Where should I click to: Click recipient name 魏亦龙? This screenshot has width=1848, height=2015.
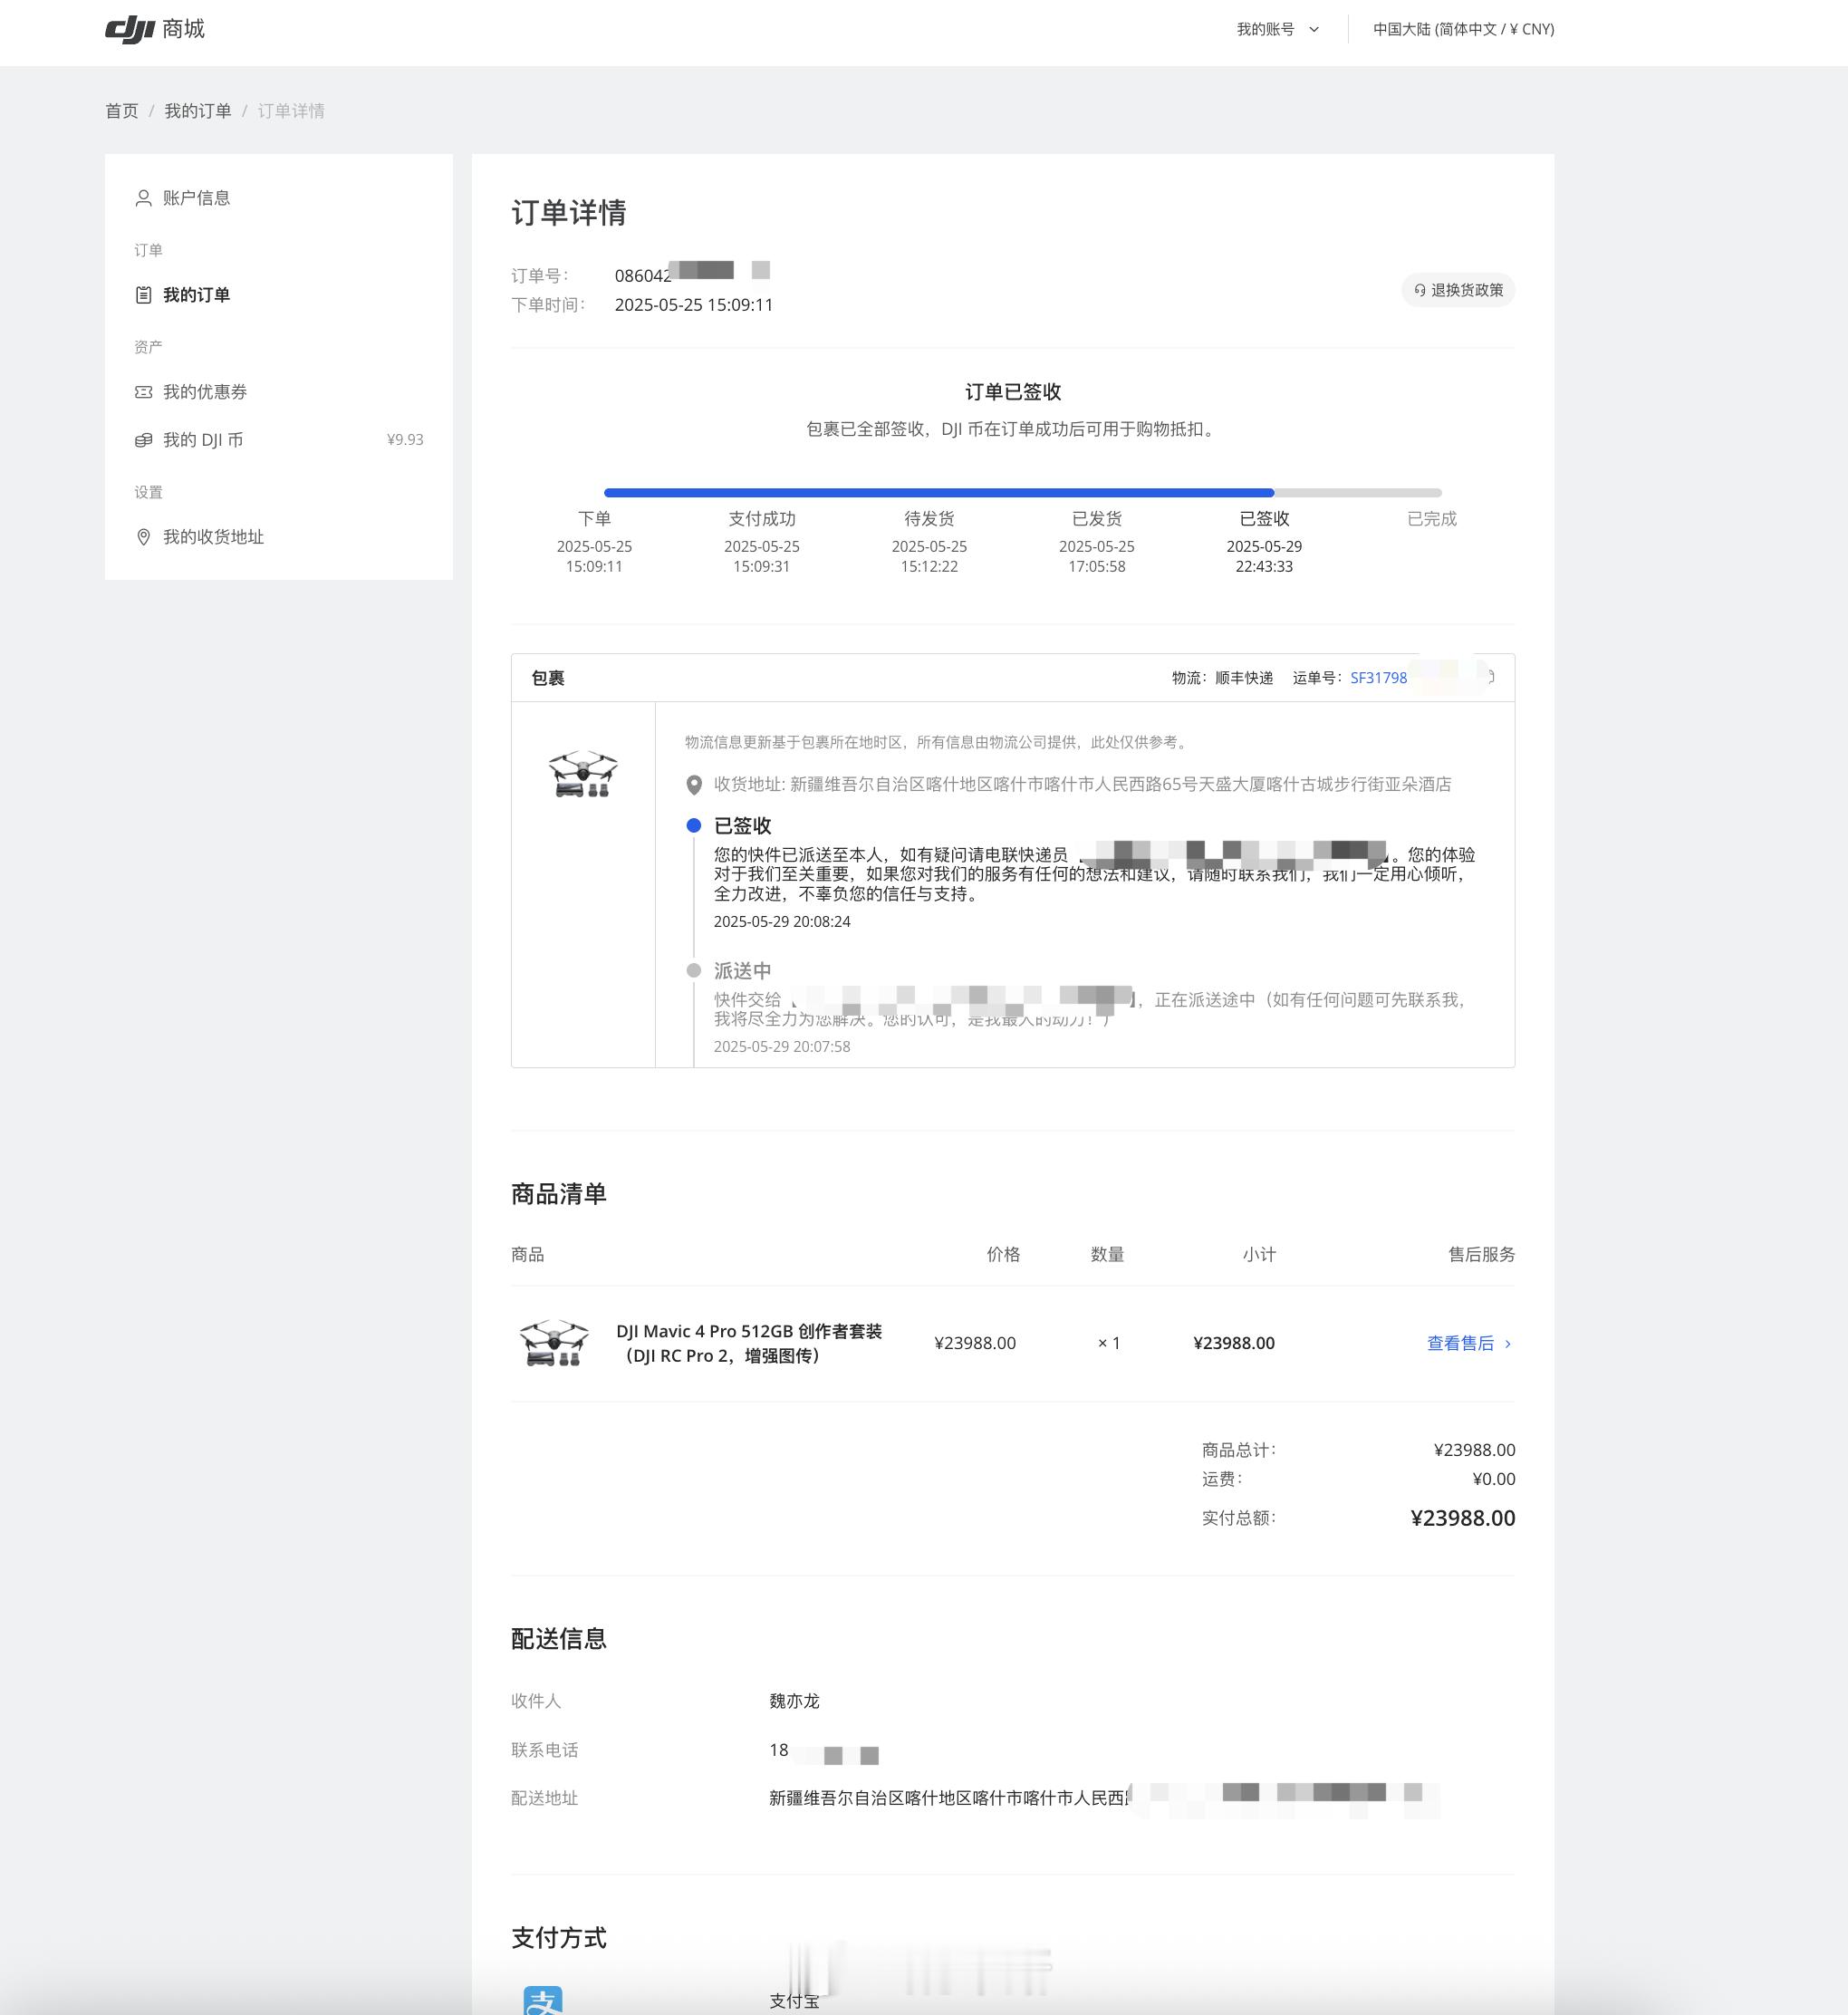(x=794, y=1701)
